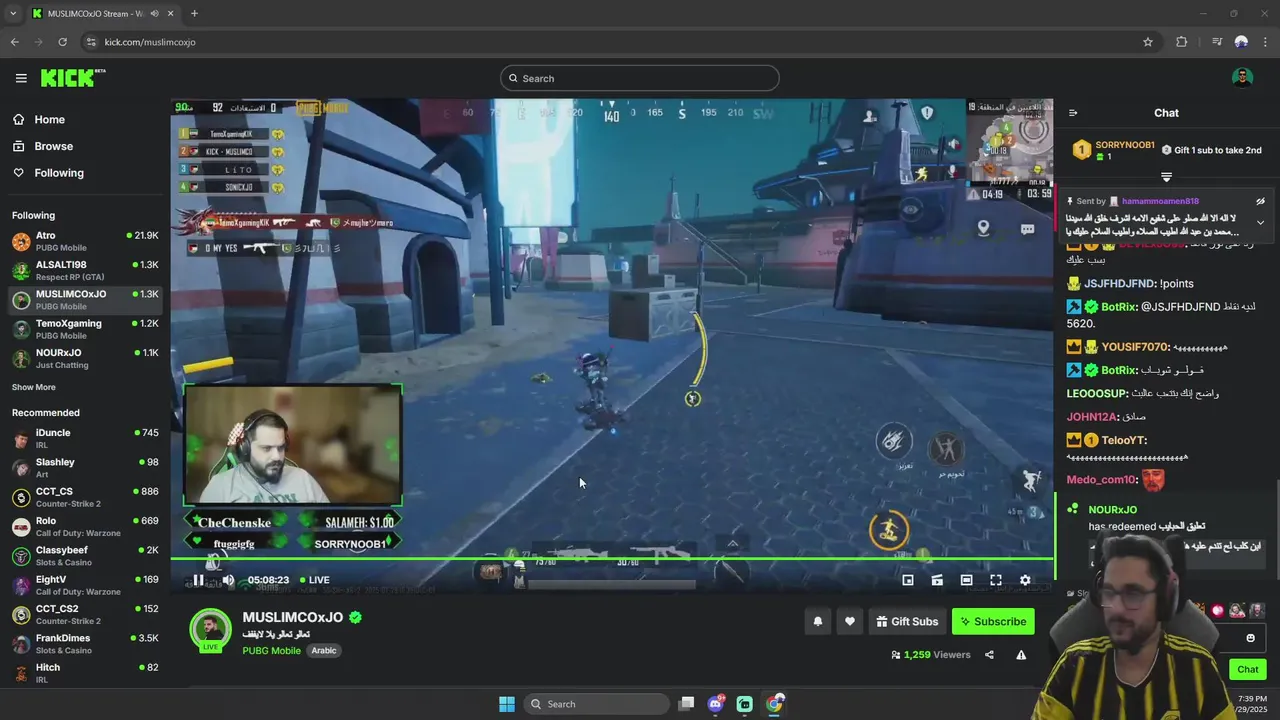The image size is (1280, 720).
Task: Open the emoji picker in chat input
Action: 1250,638
